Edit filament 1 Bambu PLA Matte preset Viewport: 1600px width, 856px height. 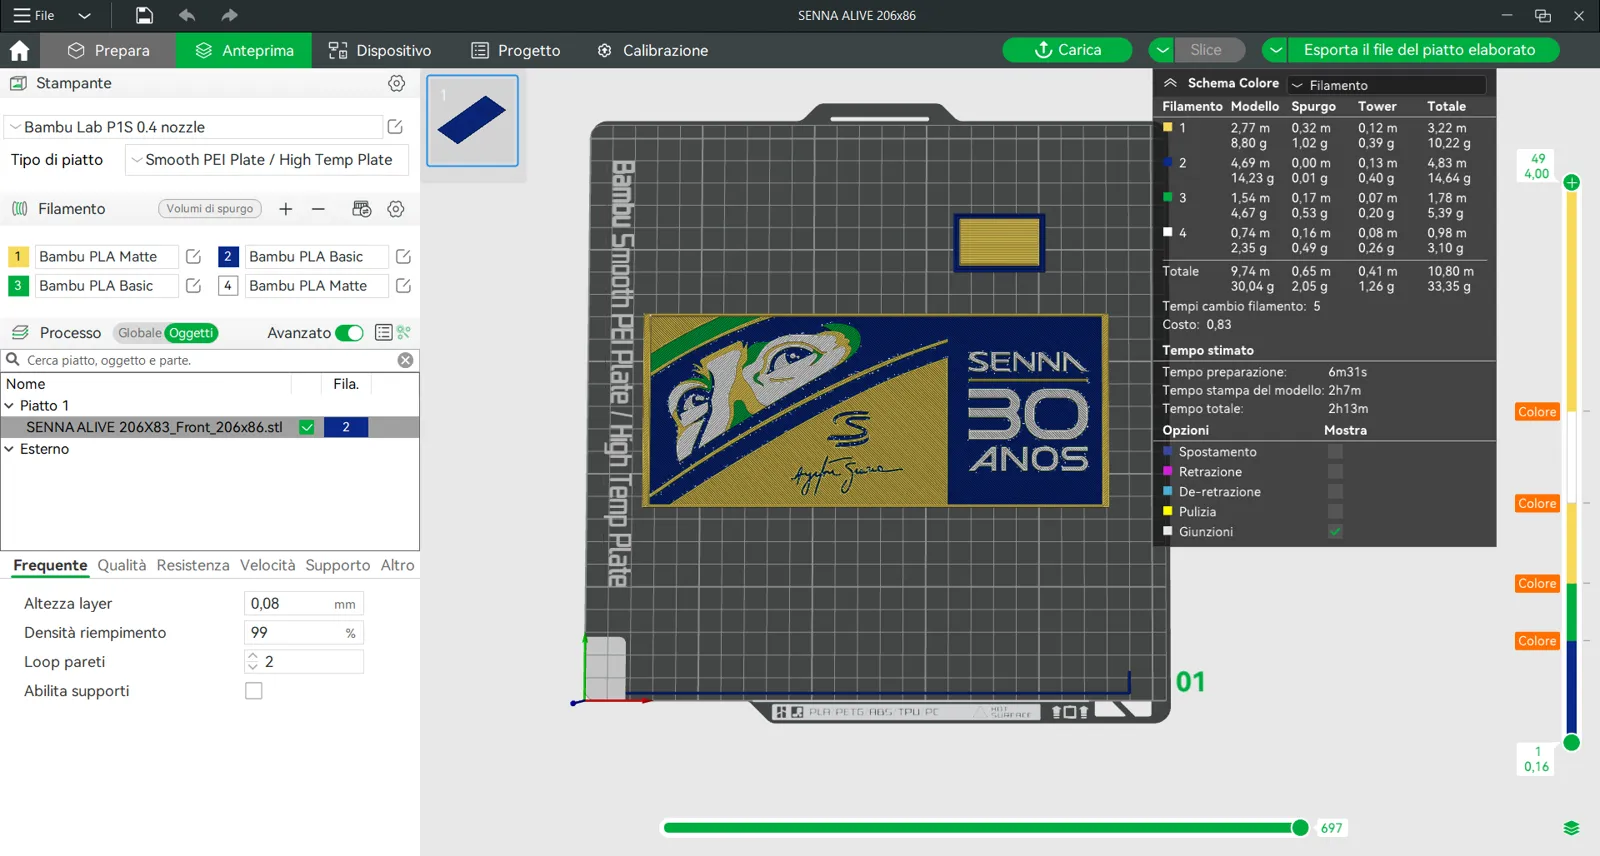click(x=194, y=257)
